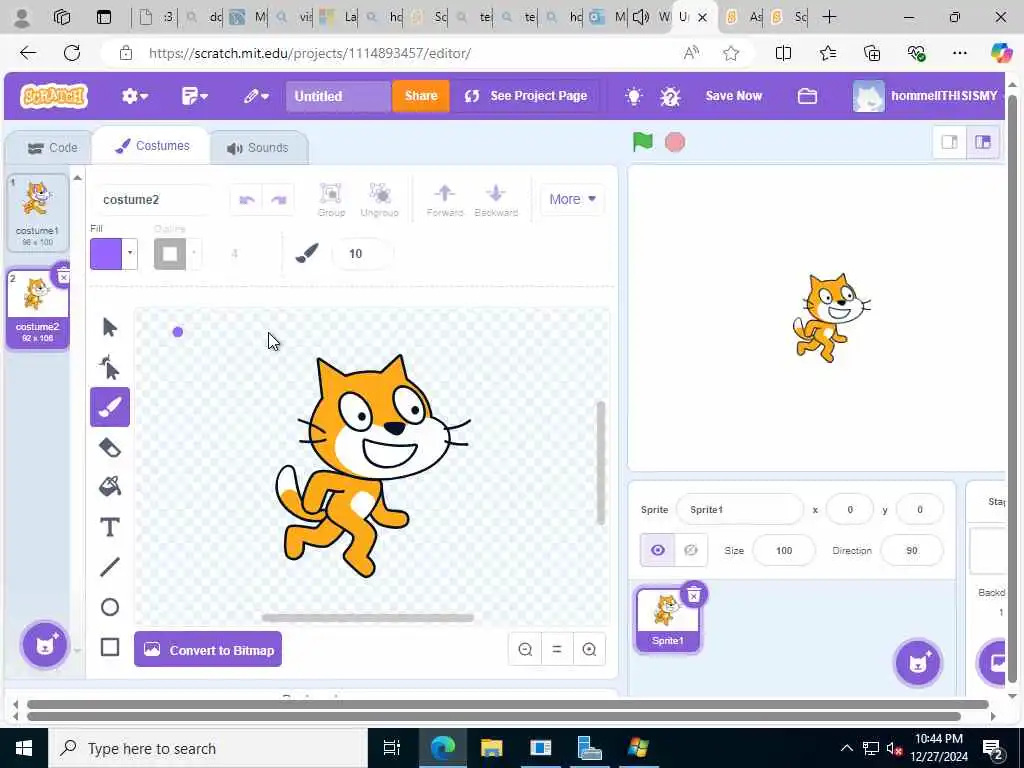Reset canvas zoom with equals button

pos(557,650)
